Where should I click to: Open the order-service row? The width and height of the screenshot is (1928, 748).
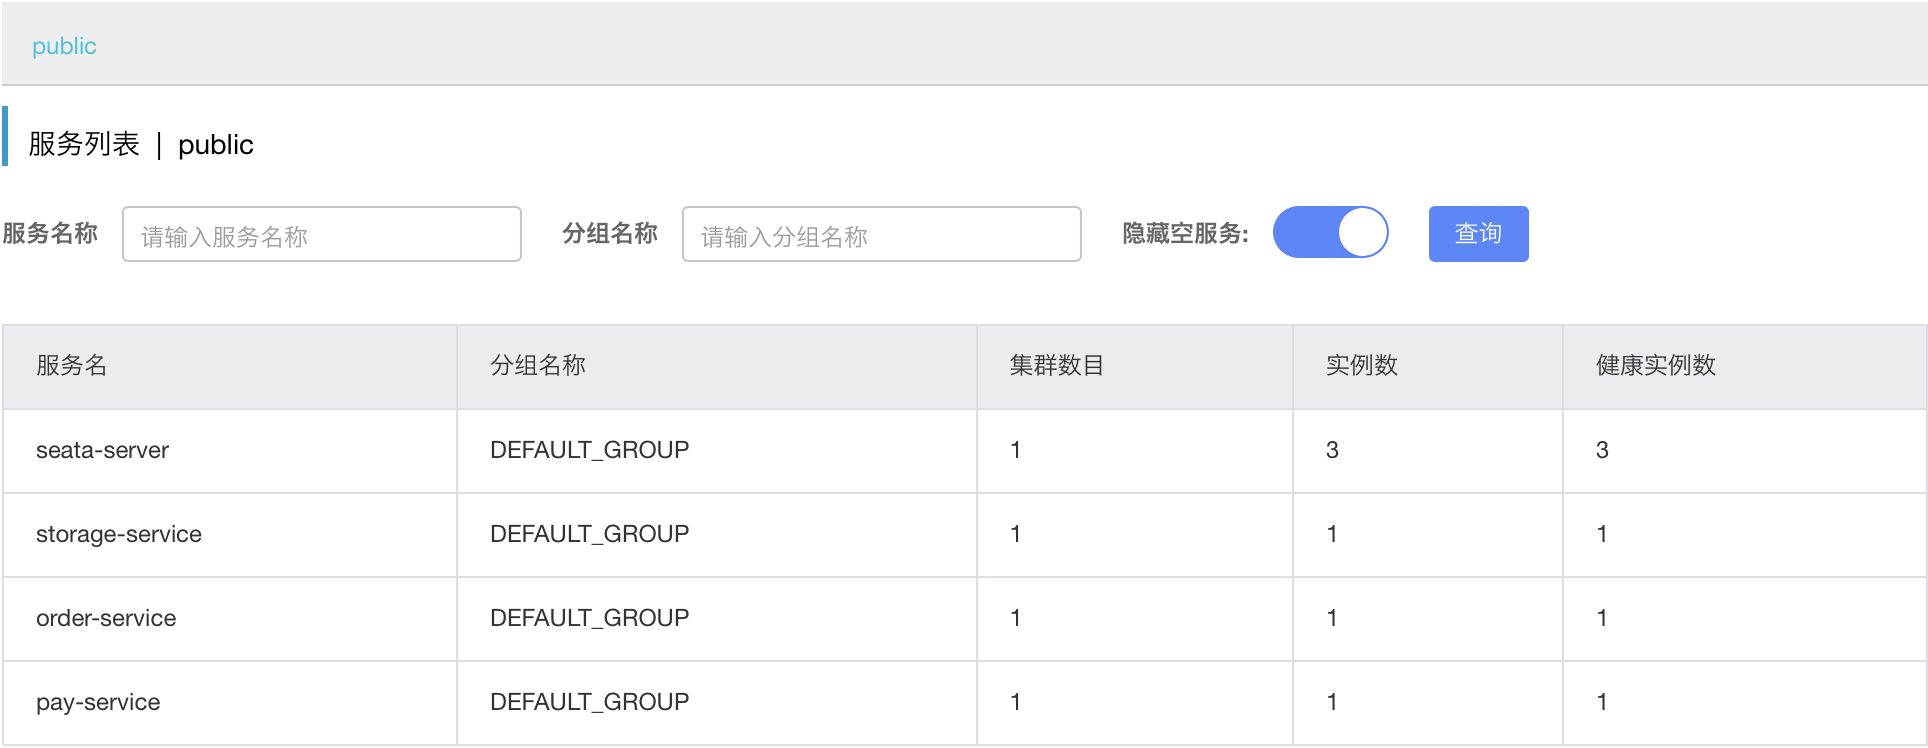click(106, 619)
